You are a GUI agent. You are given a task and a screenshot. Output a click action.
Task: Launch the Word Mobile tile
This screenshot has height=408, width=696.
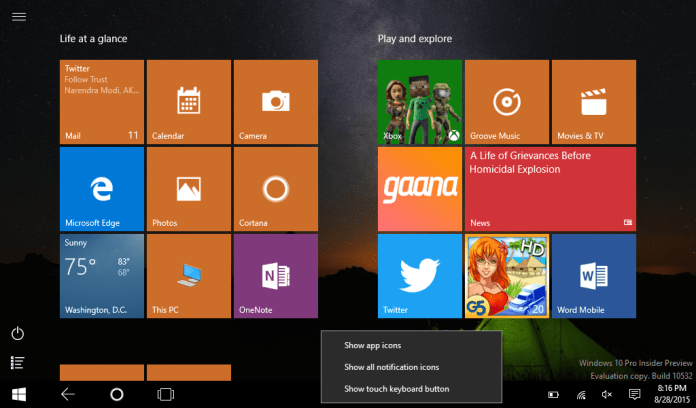(593, 276)
